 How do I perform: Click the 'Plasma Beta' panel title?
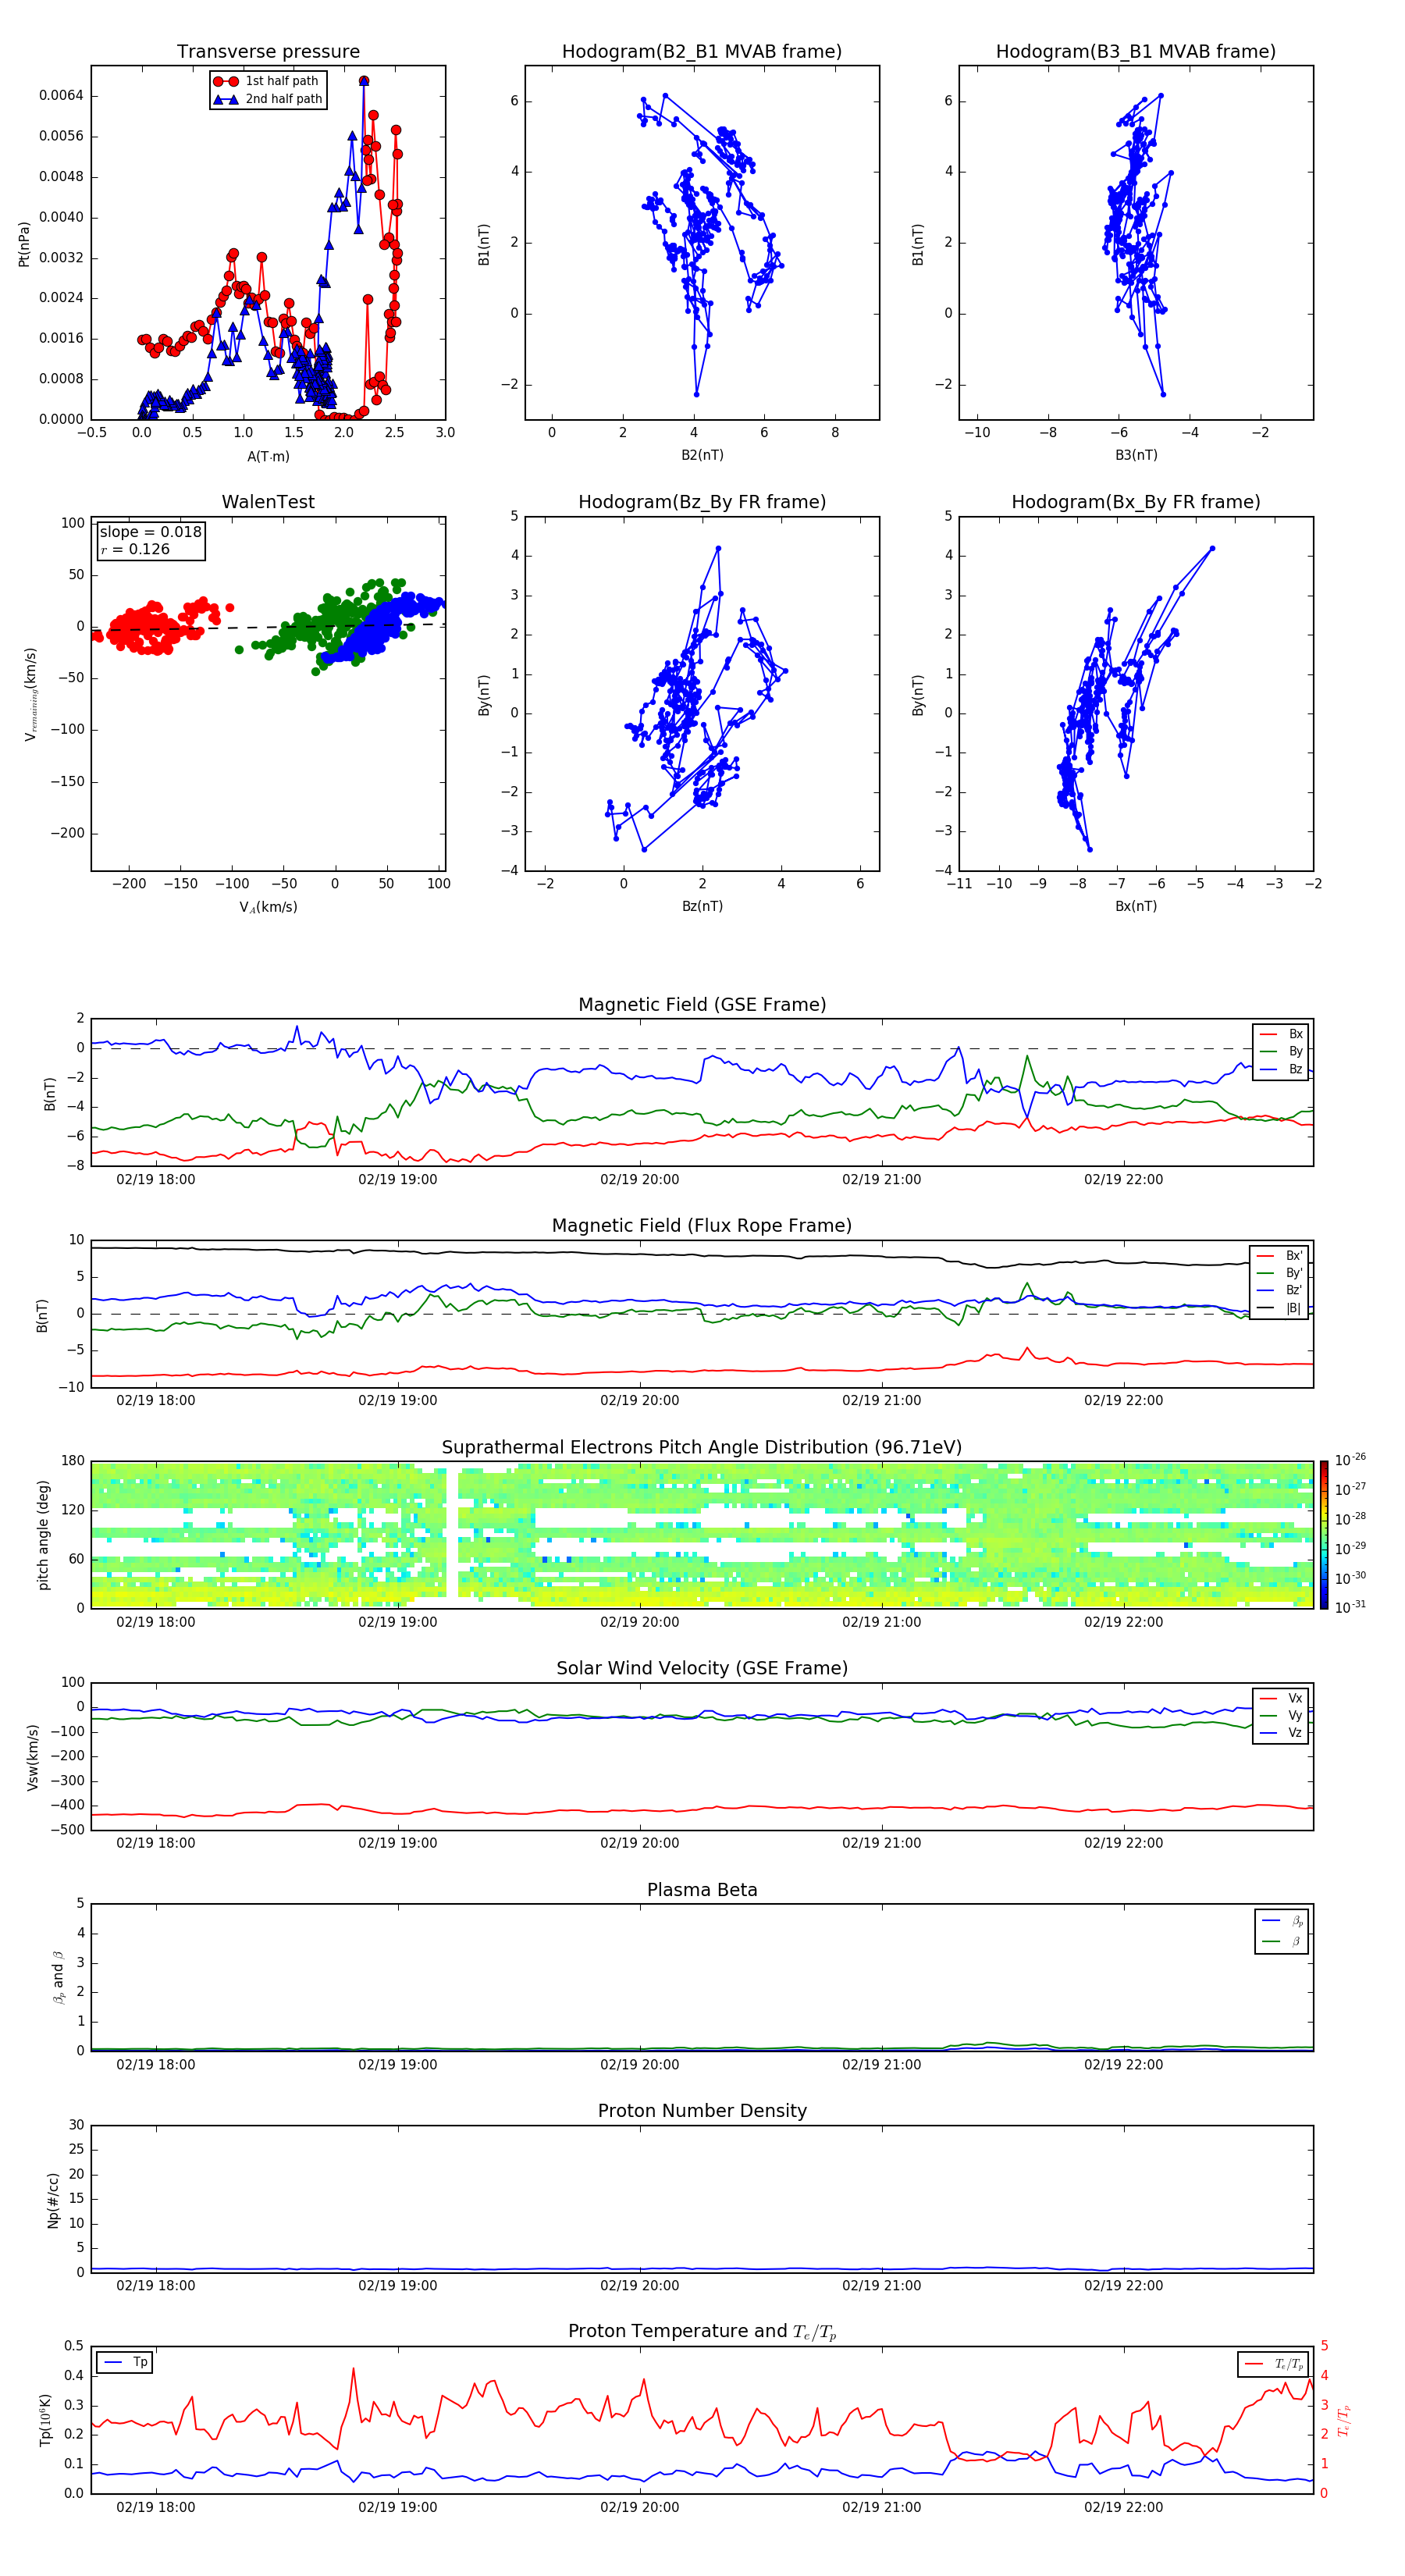pyautogui.click(x=702, y=1891)
